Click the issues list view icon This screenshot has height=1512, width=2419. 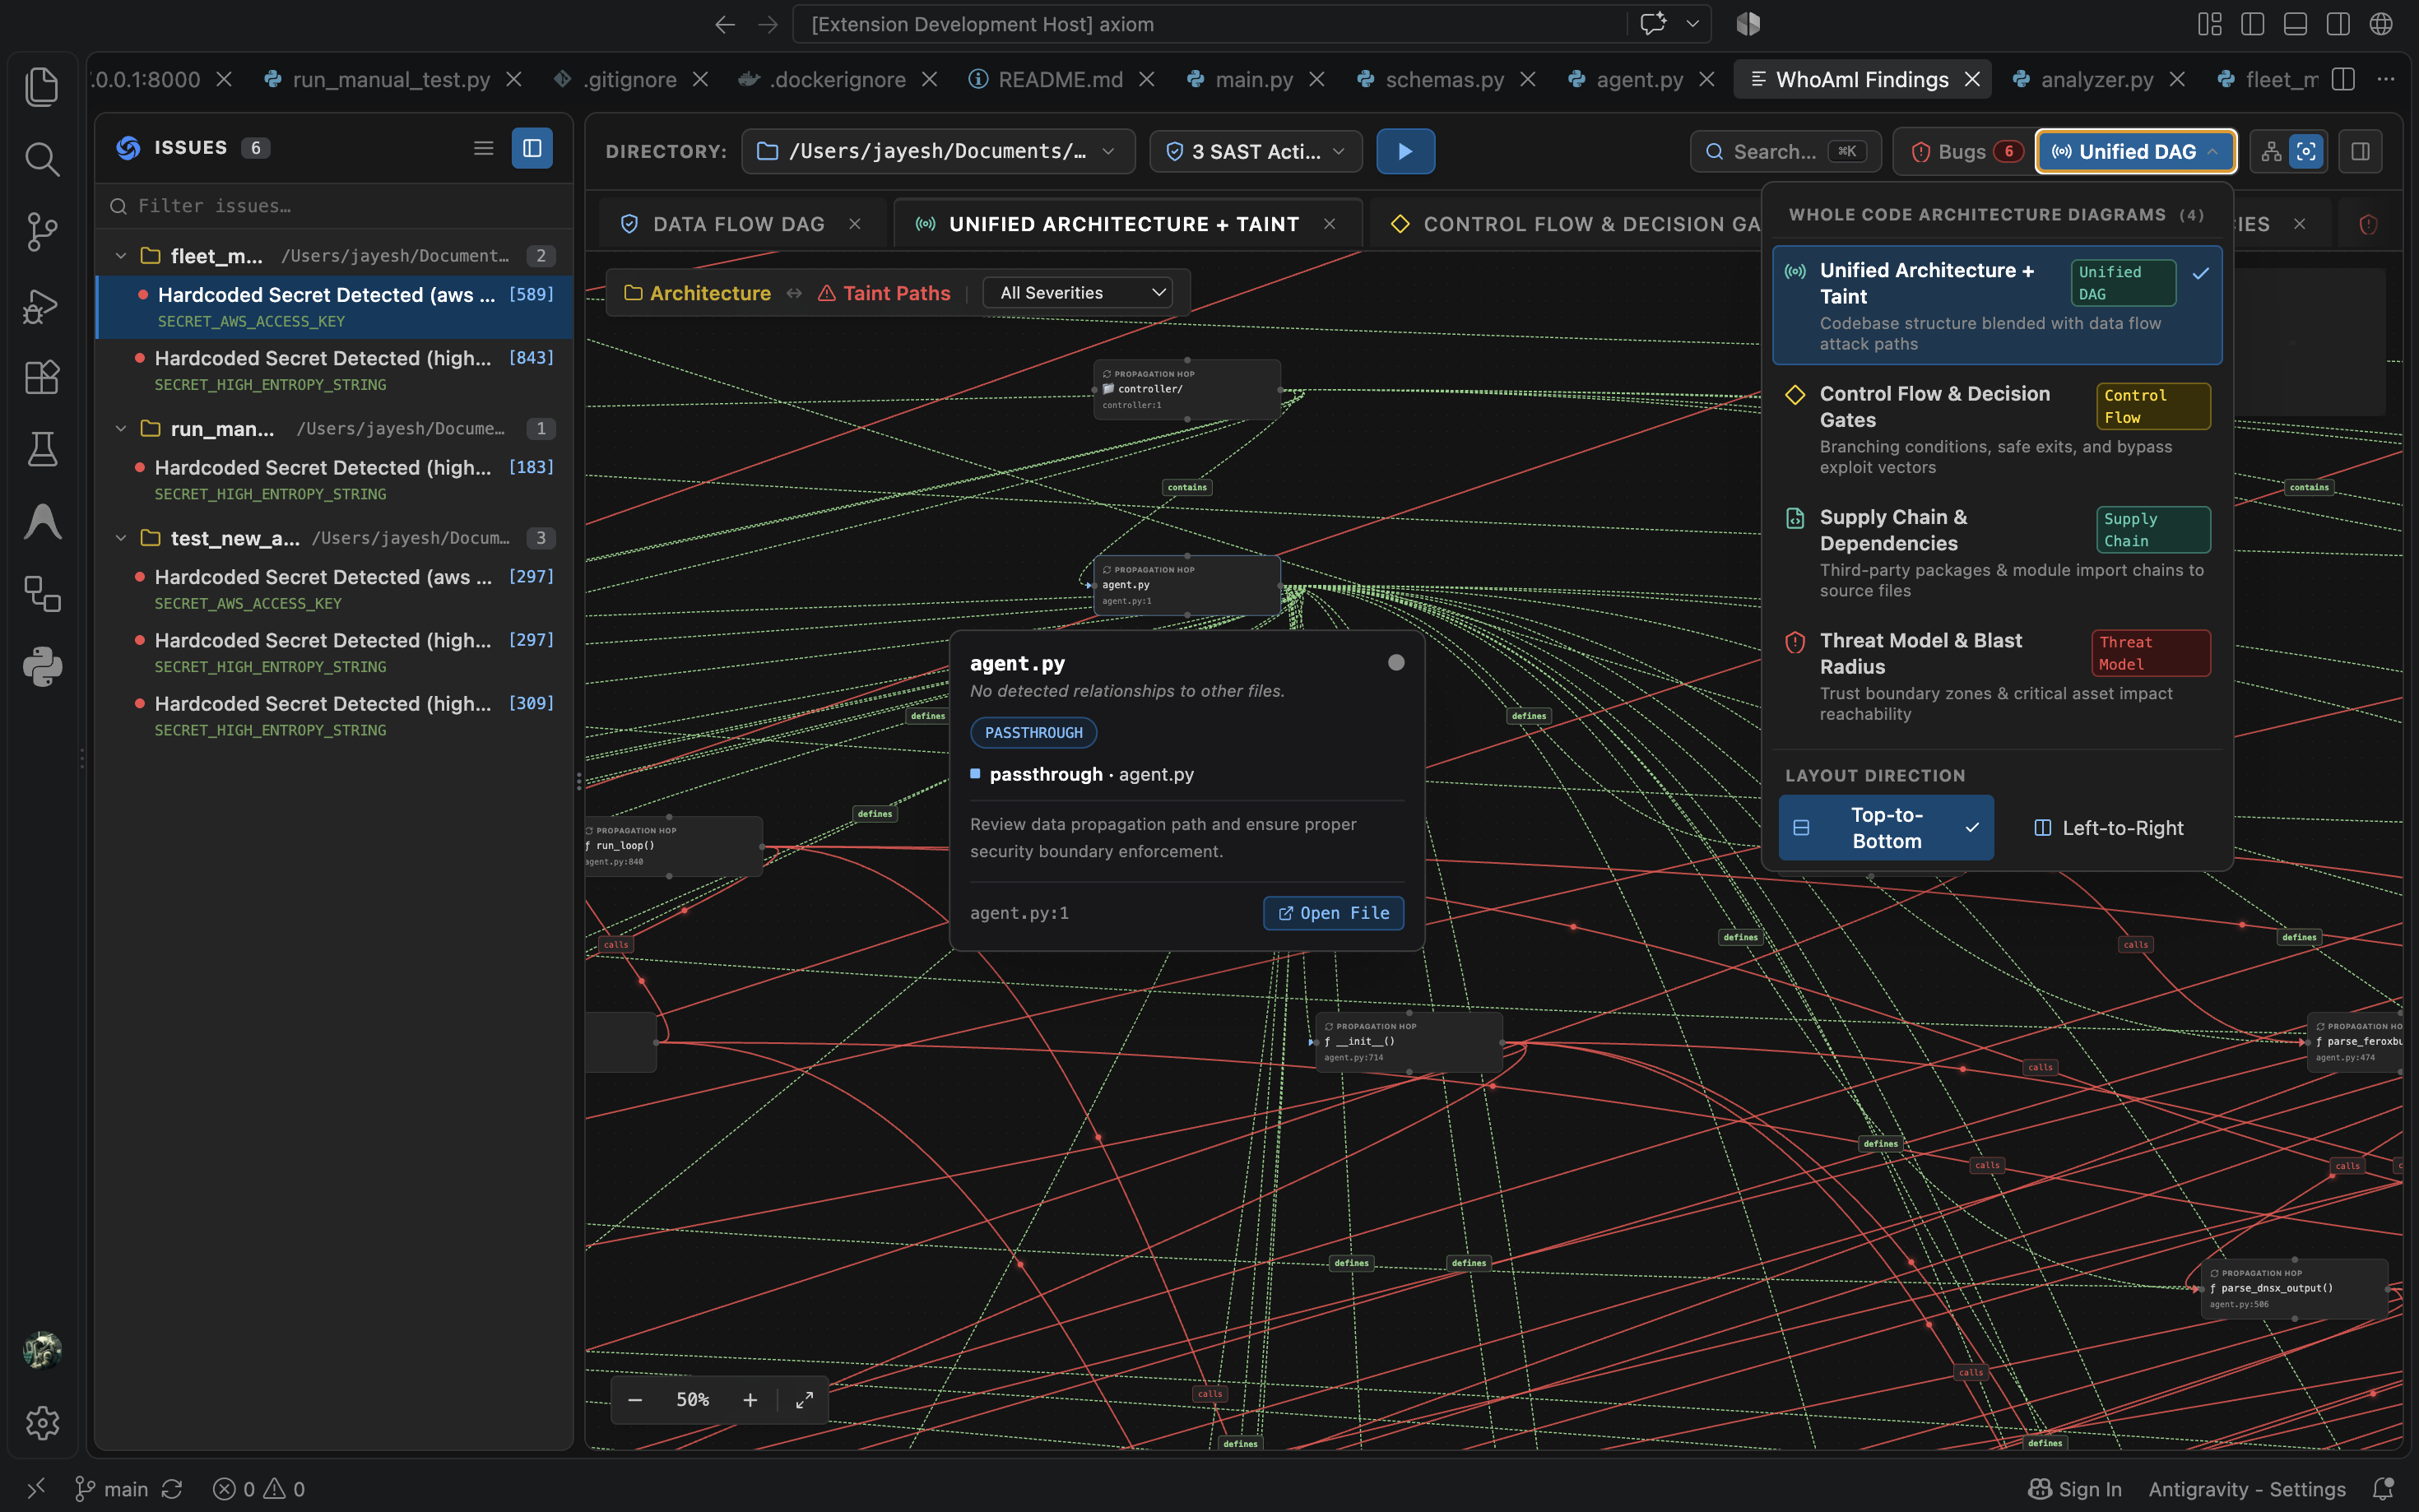[x=483, y=148]
